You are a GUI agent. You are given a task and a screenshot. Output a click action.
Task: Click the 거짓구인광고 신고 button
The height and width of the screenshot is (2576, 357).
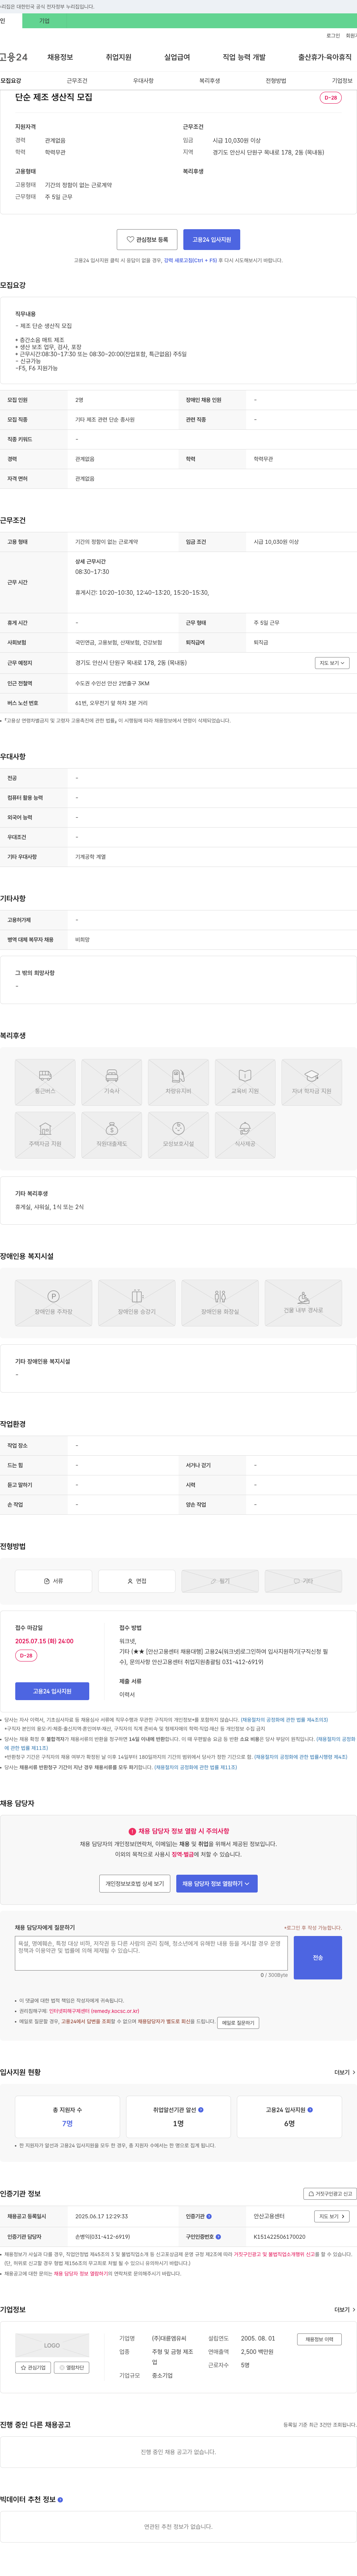coord(329,2194)
